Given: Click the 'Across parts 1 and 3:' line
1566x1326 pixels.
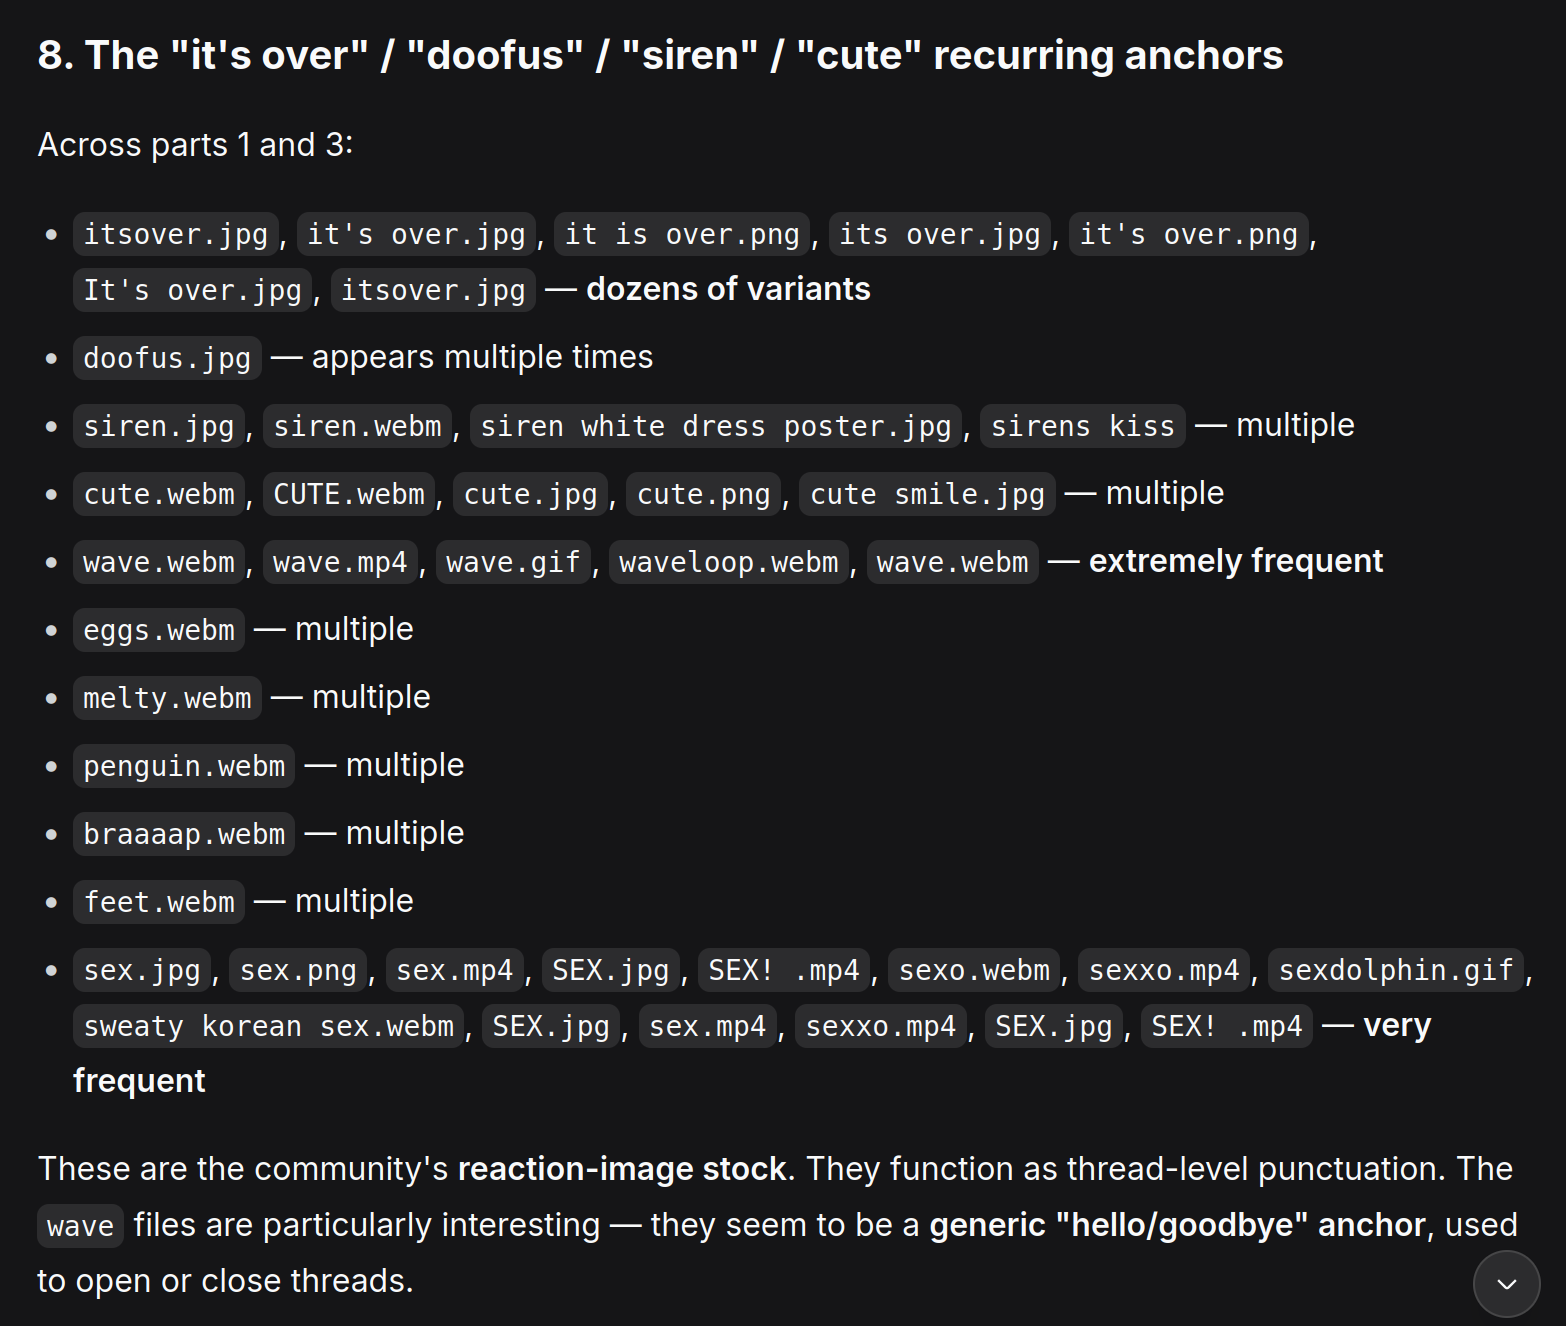Looking at the screenshot, I should tap(195, 145).
